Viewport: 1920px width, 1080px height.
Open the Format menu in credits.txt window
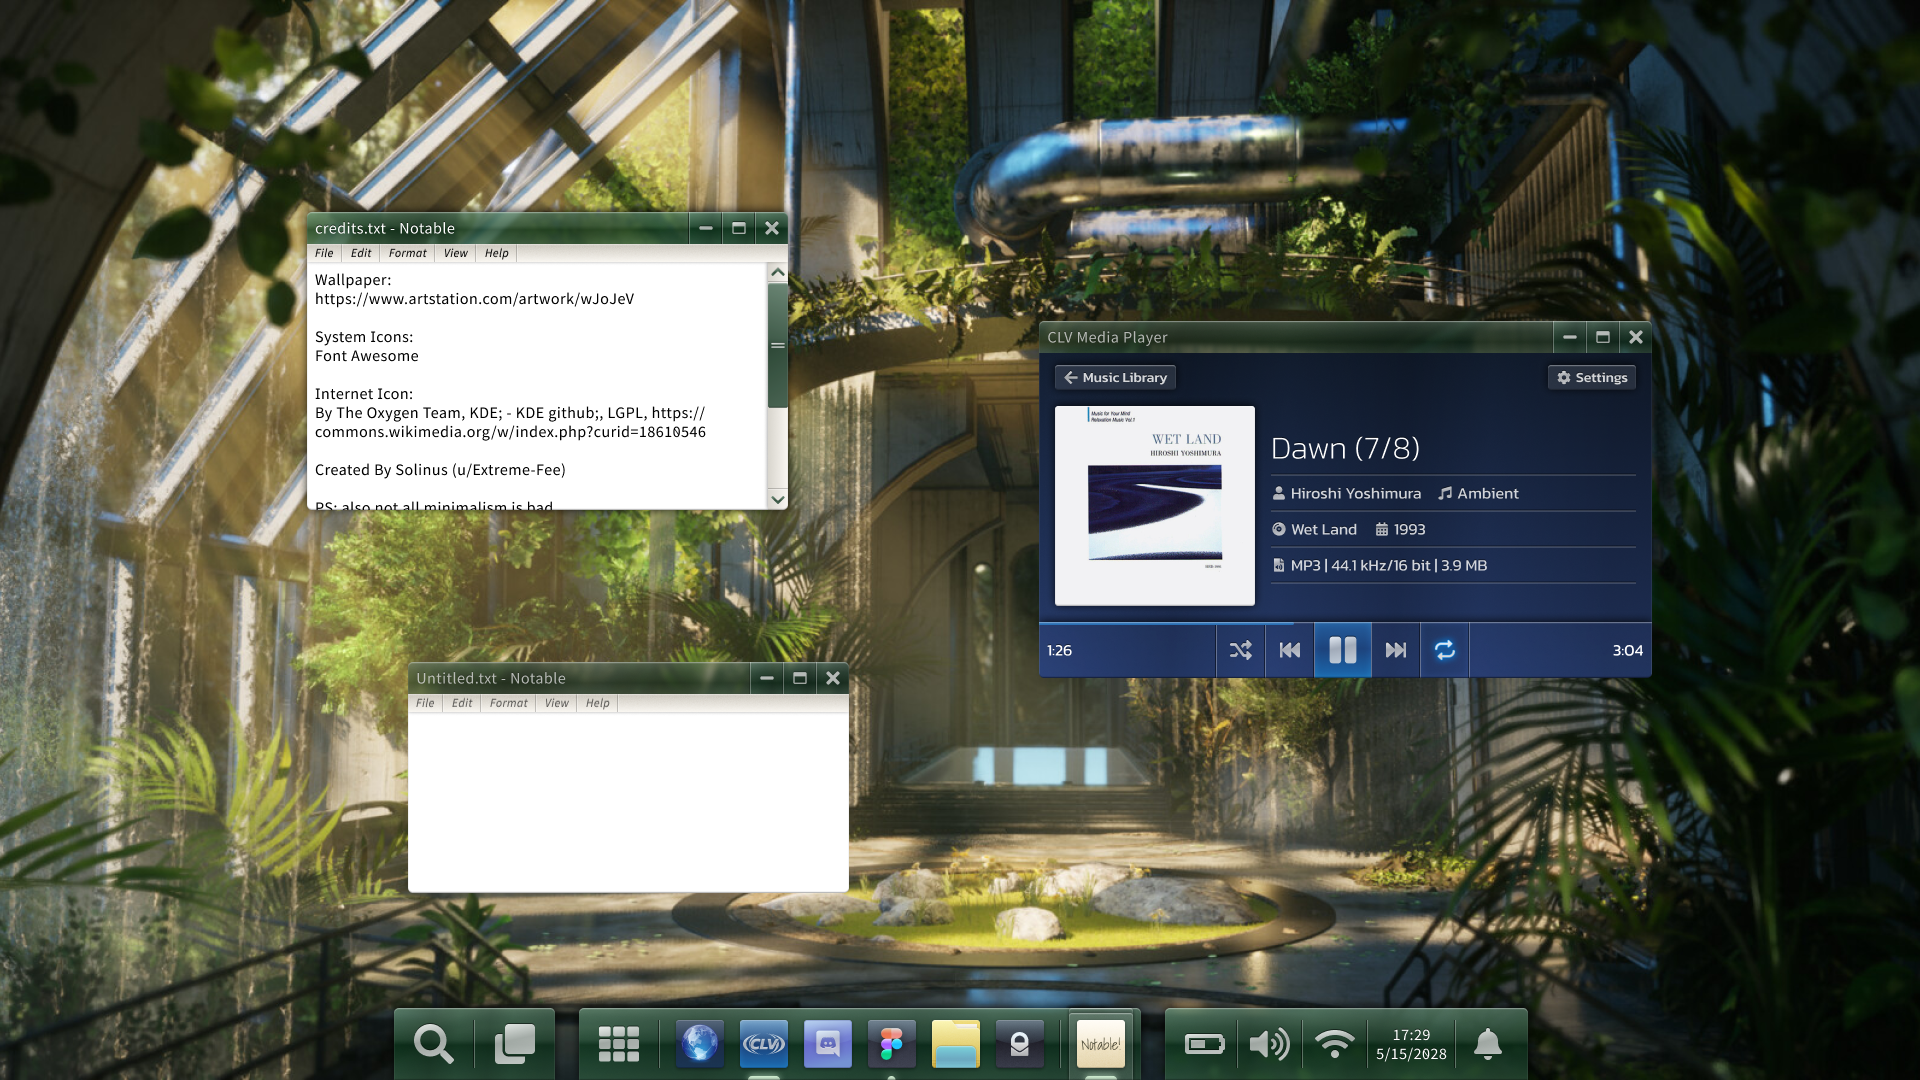point(407,253)
